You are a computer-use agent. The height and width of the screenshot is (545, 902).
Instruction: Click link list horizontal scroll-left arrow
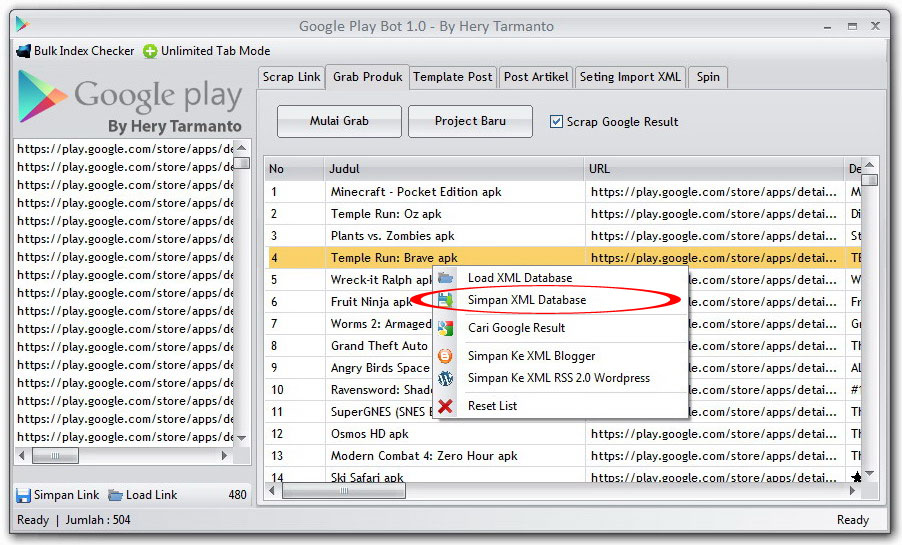[x=22, y=456]
